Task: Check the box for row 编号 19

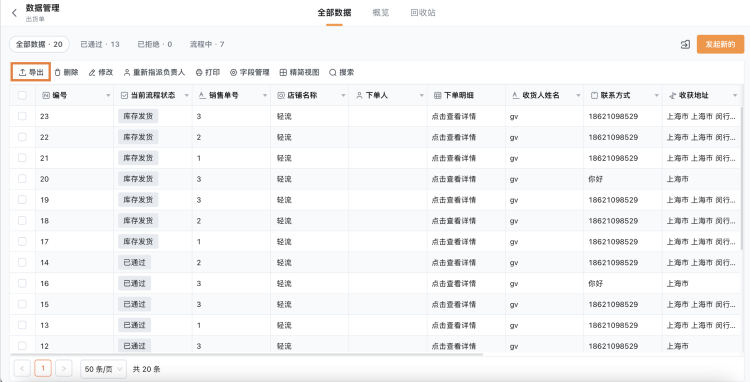Action: click(22, 200)
